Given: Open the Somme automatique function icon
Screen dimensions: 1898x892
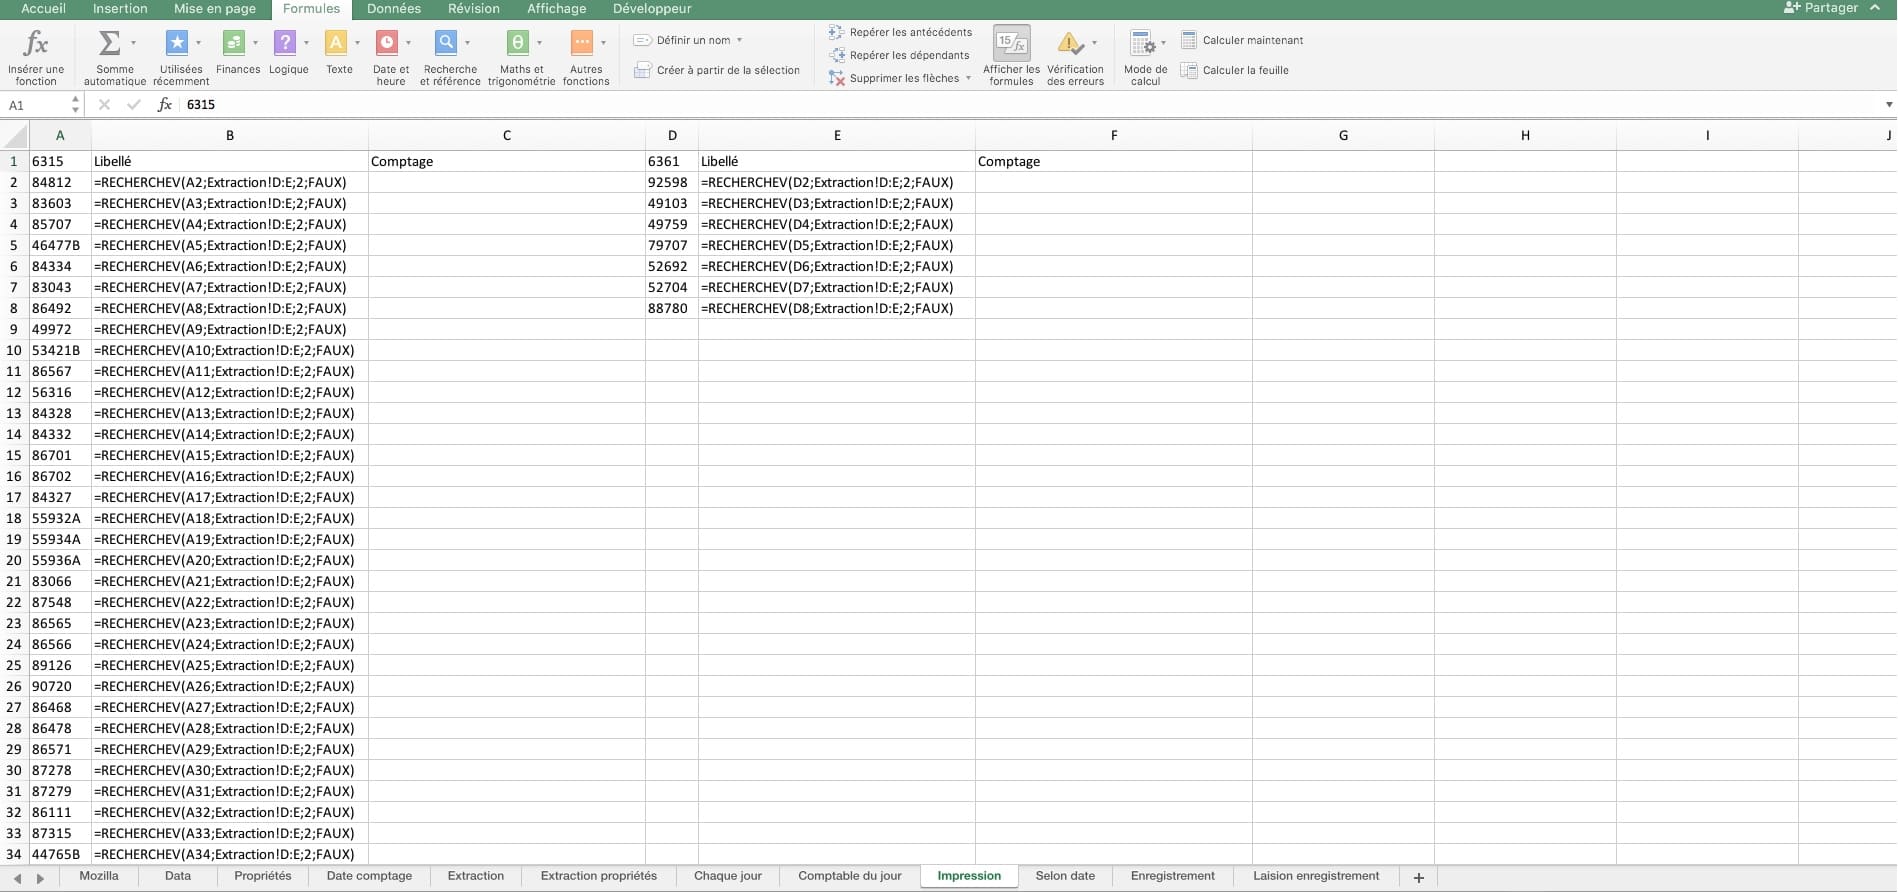Looking at the screenshot, I should (110, 43).
